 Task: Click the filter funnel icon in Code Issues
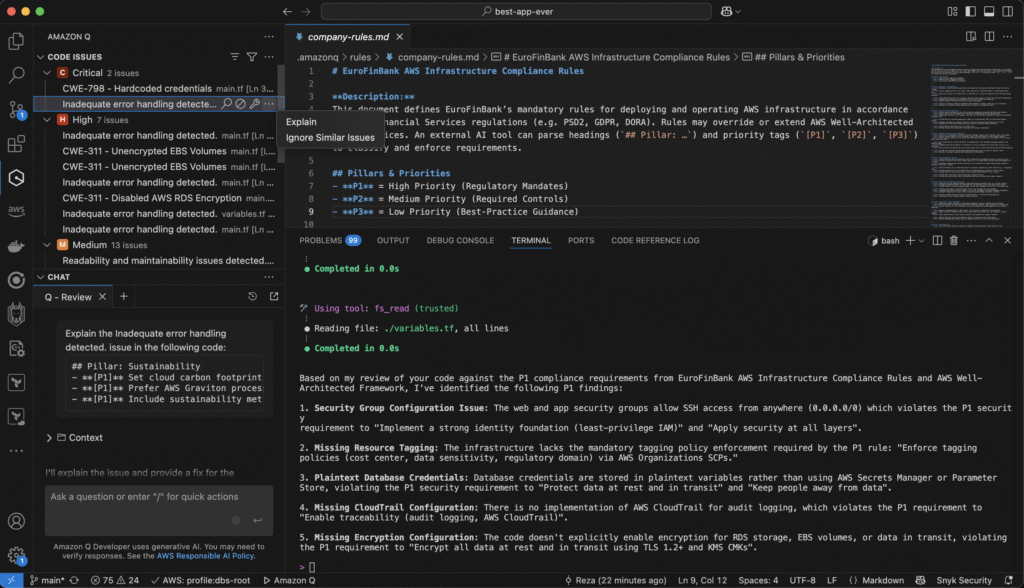pos(251,57)
